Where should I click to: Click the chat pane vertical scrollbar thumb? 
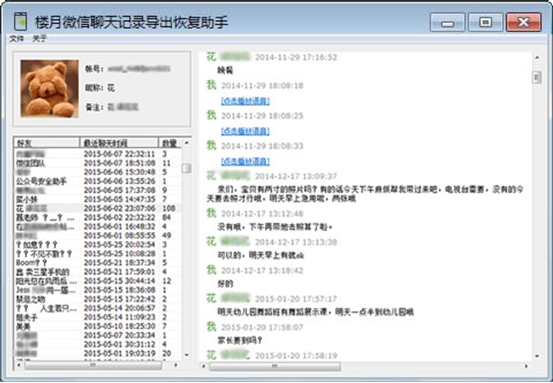point(537,77)
